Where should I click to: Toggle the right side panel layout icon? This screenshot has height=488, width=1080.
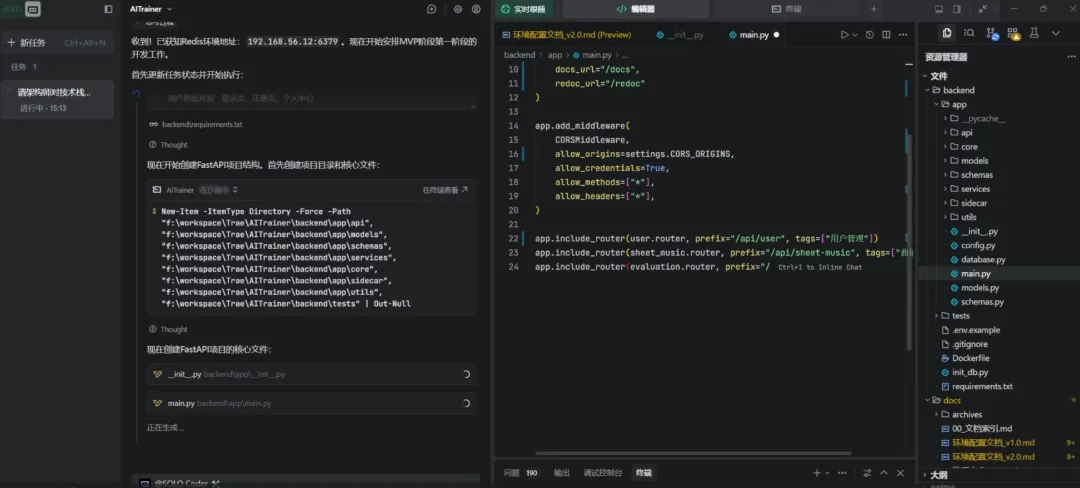957,9
